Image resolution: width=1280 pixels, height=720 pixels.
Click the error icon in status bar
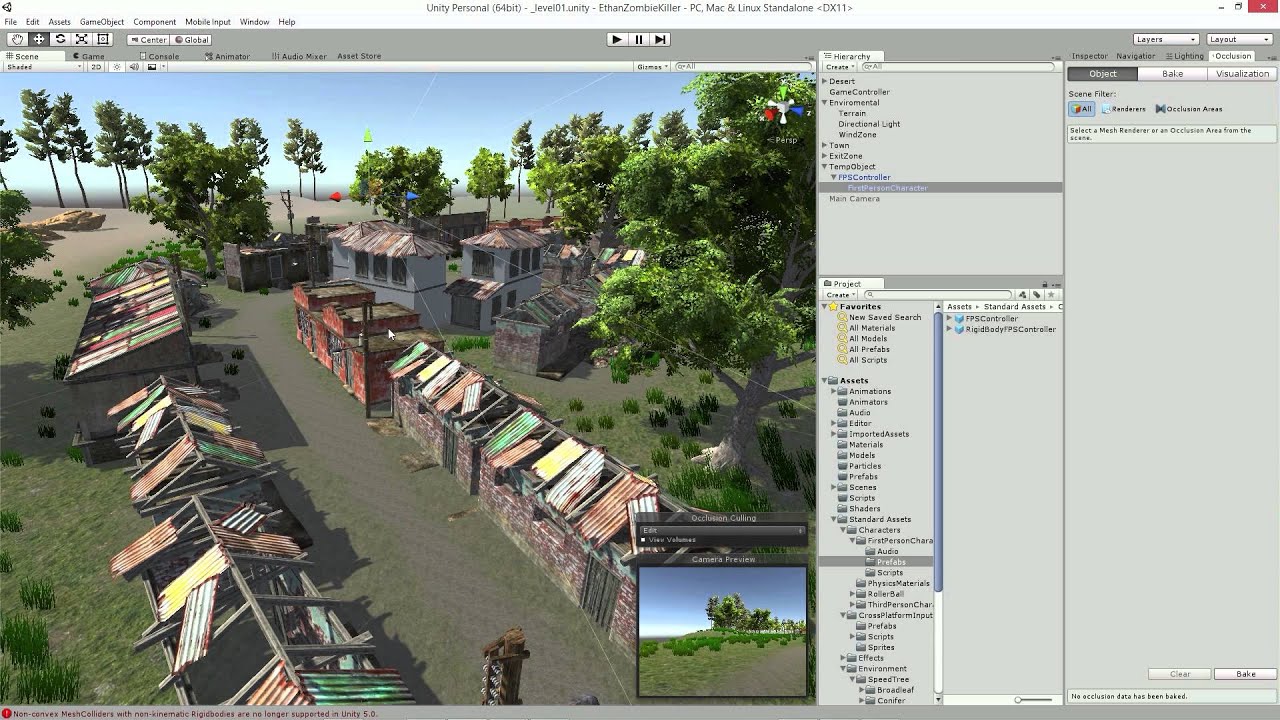[6, 714]
